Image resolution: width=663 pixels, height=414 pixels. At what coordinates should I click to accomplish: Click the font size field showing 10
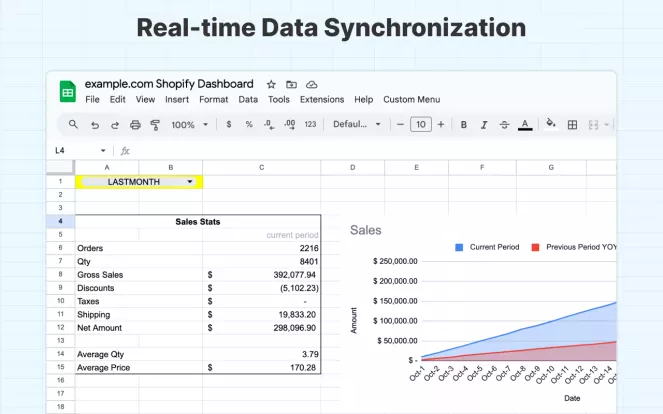pos(421,124)
